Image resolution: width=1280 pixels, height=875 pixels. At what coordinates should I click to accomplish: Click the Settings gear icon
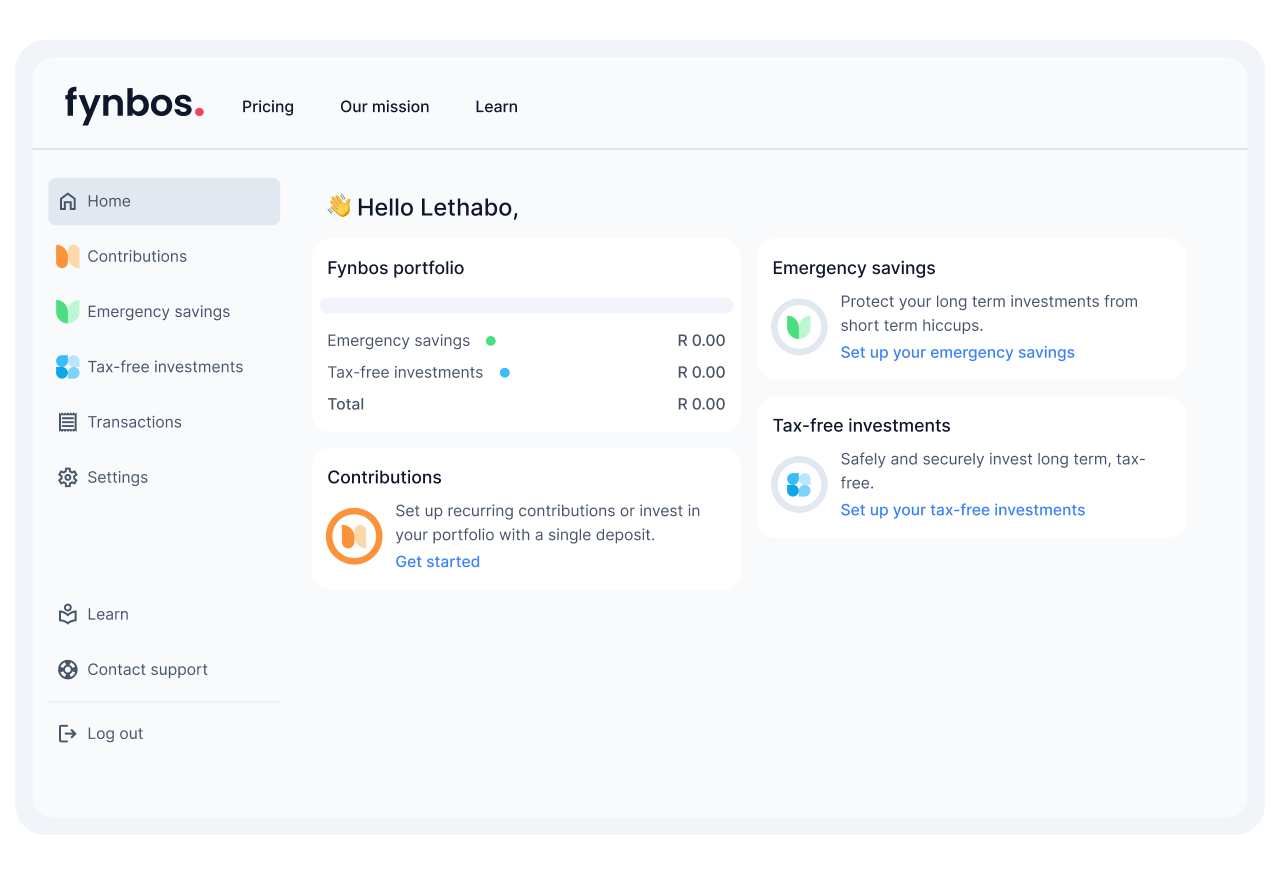pyautogui.click(x=68, y=478)
